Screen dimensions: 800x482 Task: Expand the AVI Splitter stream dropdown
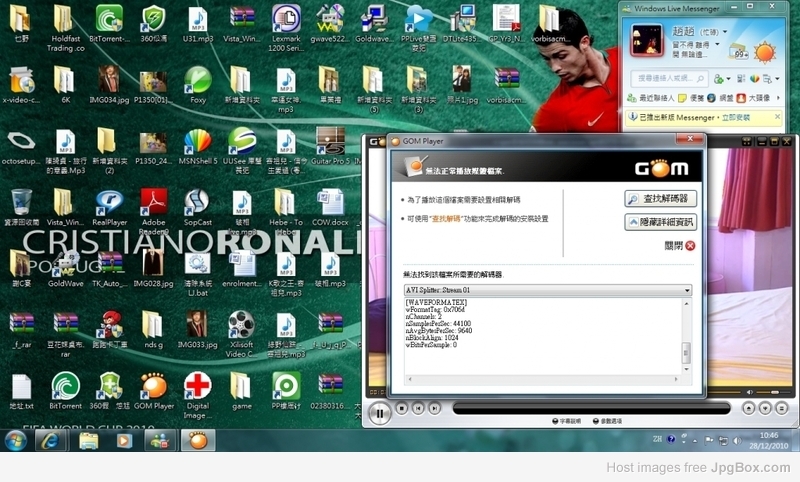click(x=686, y=291)
